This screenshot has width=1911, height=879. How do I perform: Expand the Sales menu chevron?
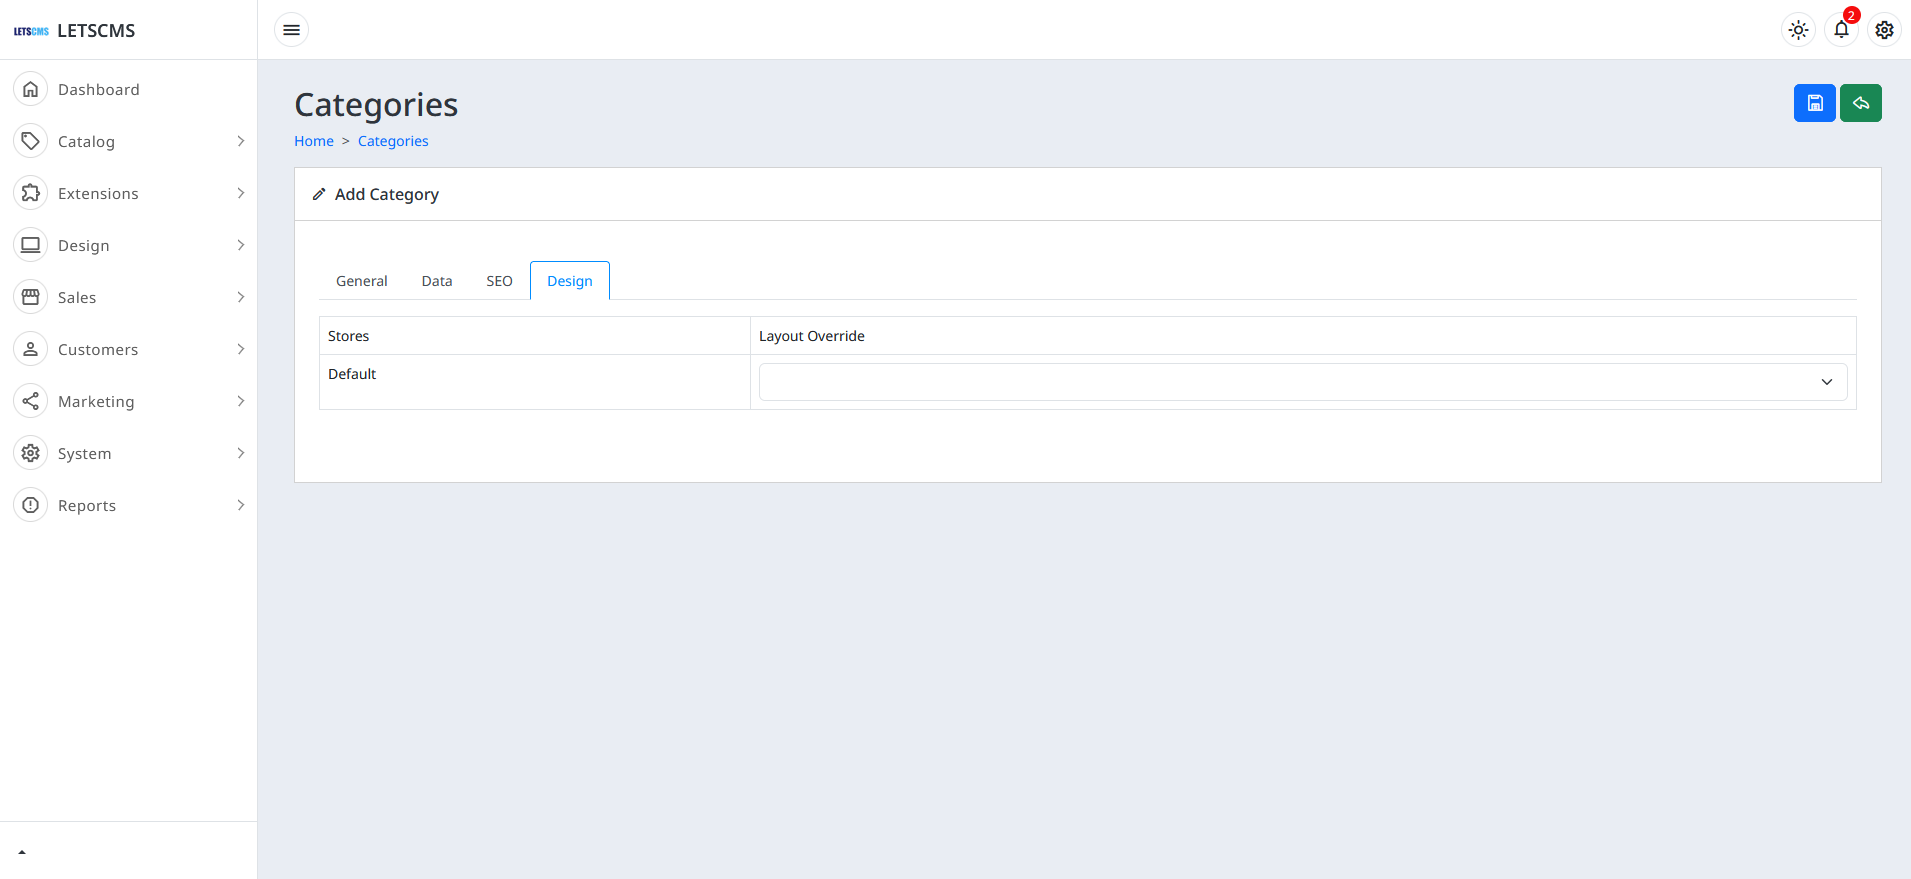[x=240, y=297]
